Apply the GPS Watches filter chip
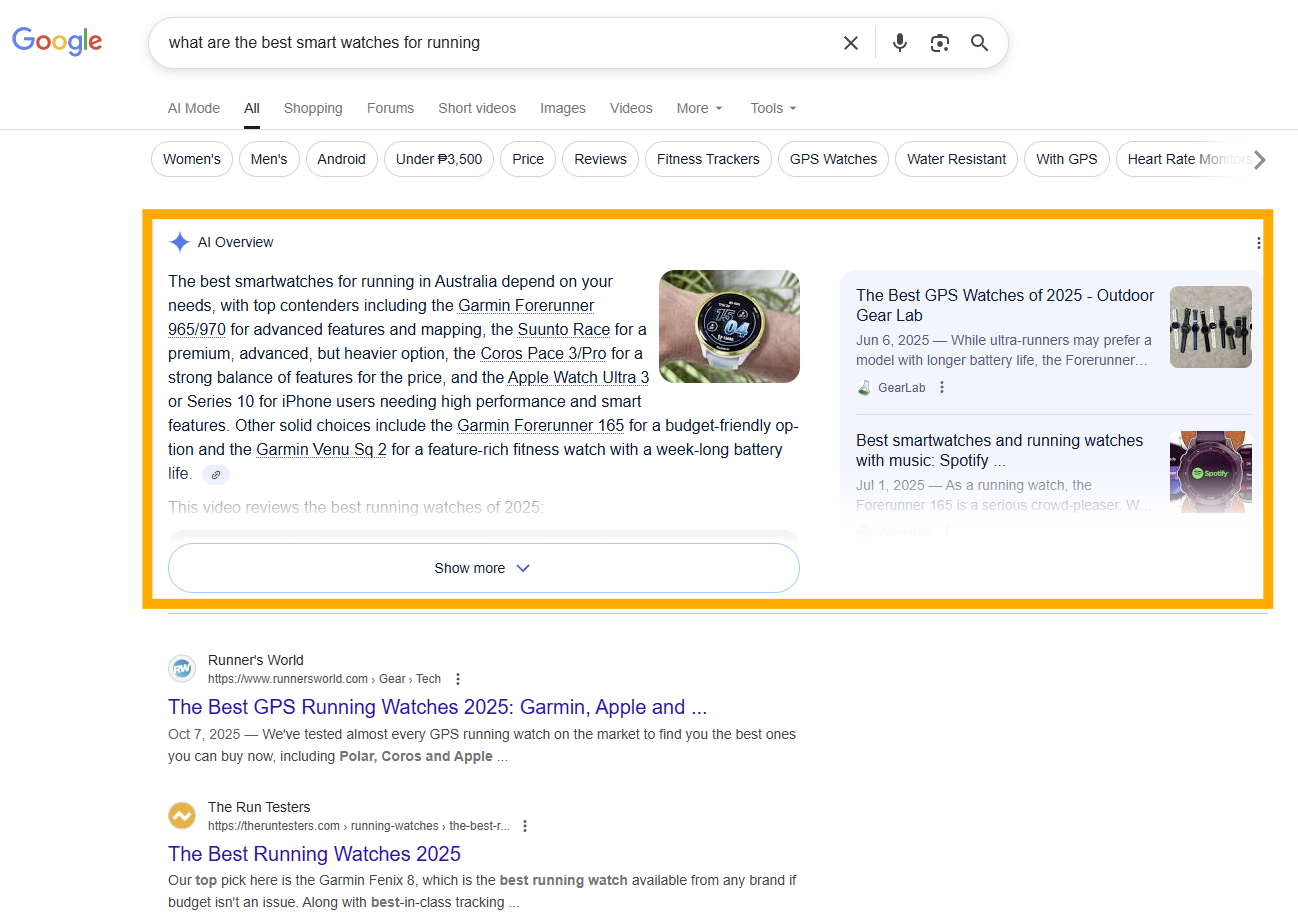Image resolution: width=1298 pixels, height=915 pixels. click(x=833, y=159)
